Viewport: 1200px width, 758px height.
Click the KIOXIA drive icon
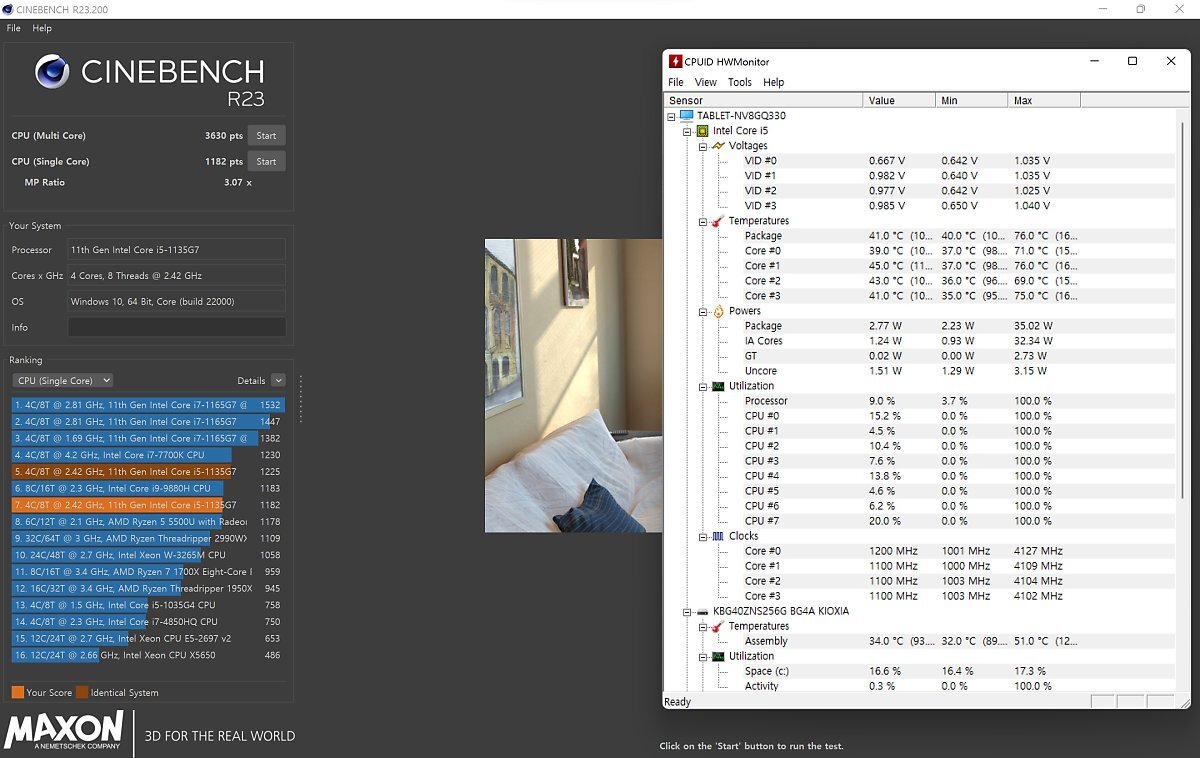[703, 611]
